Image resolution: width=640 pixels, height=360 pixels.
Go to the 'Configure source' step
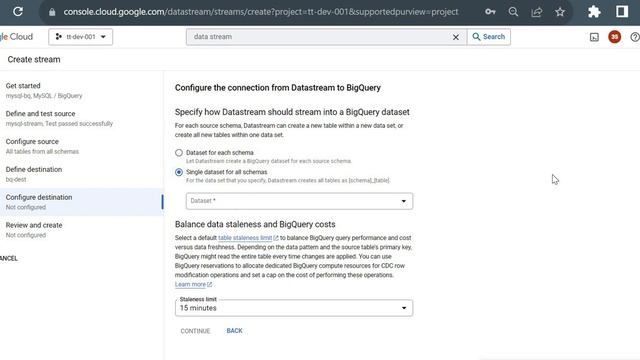pos(82,146)
